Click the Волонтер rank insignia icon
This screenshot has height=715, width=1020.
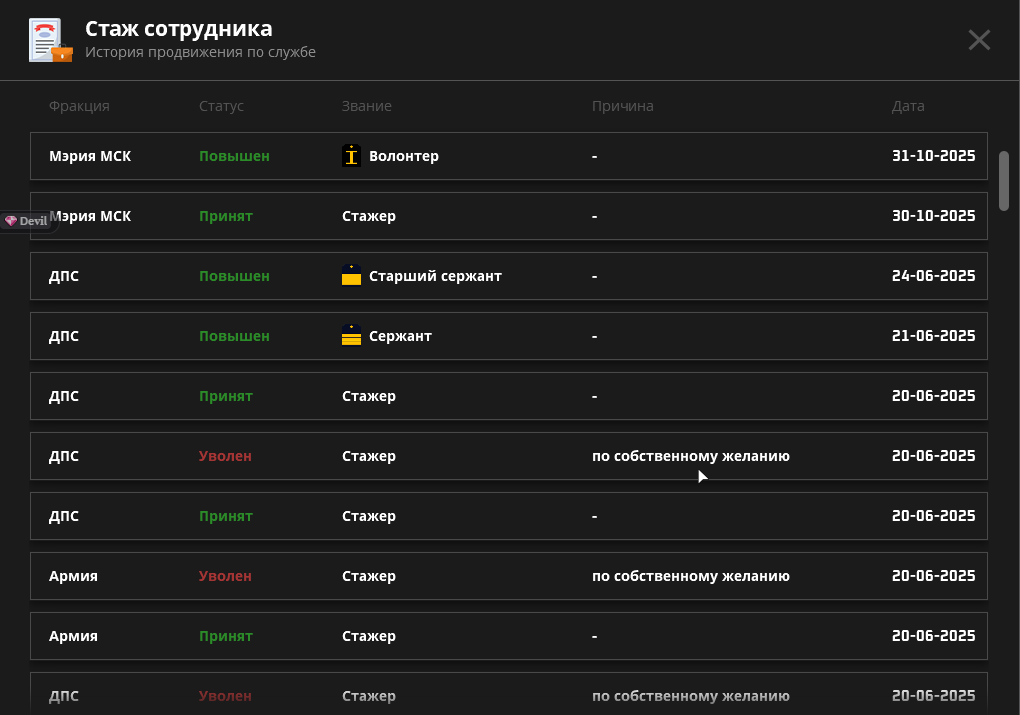pyautogui.click(x=351, y=156)
